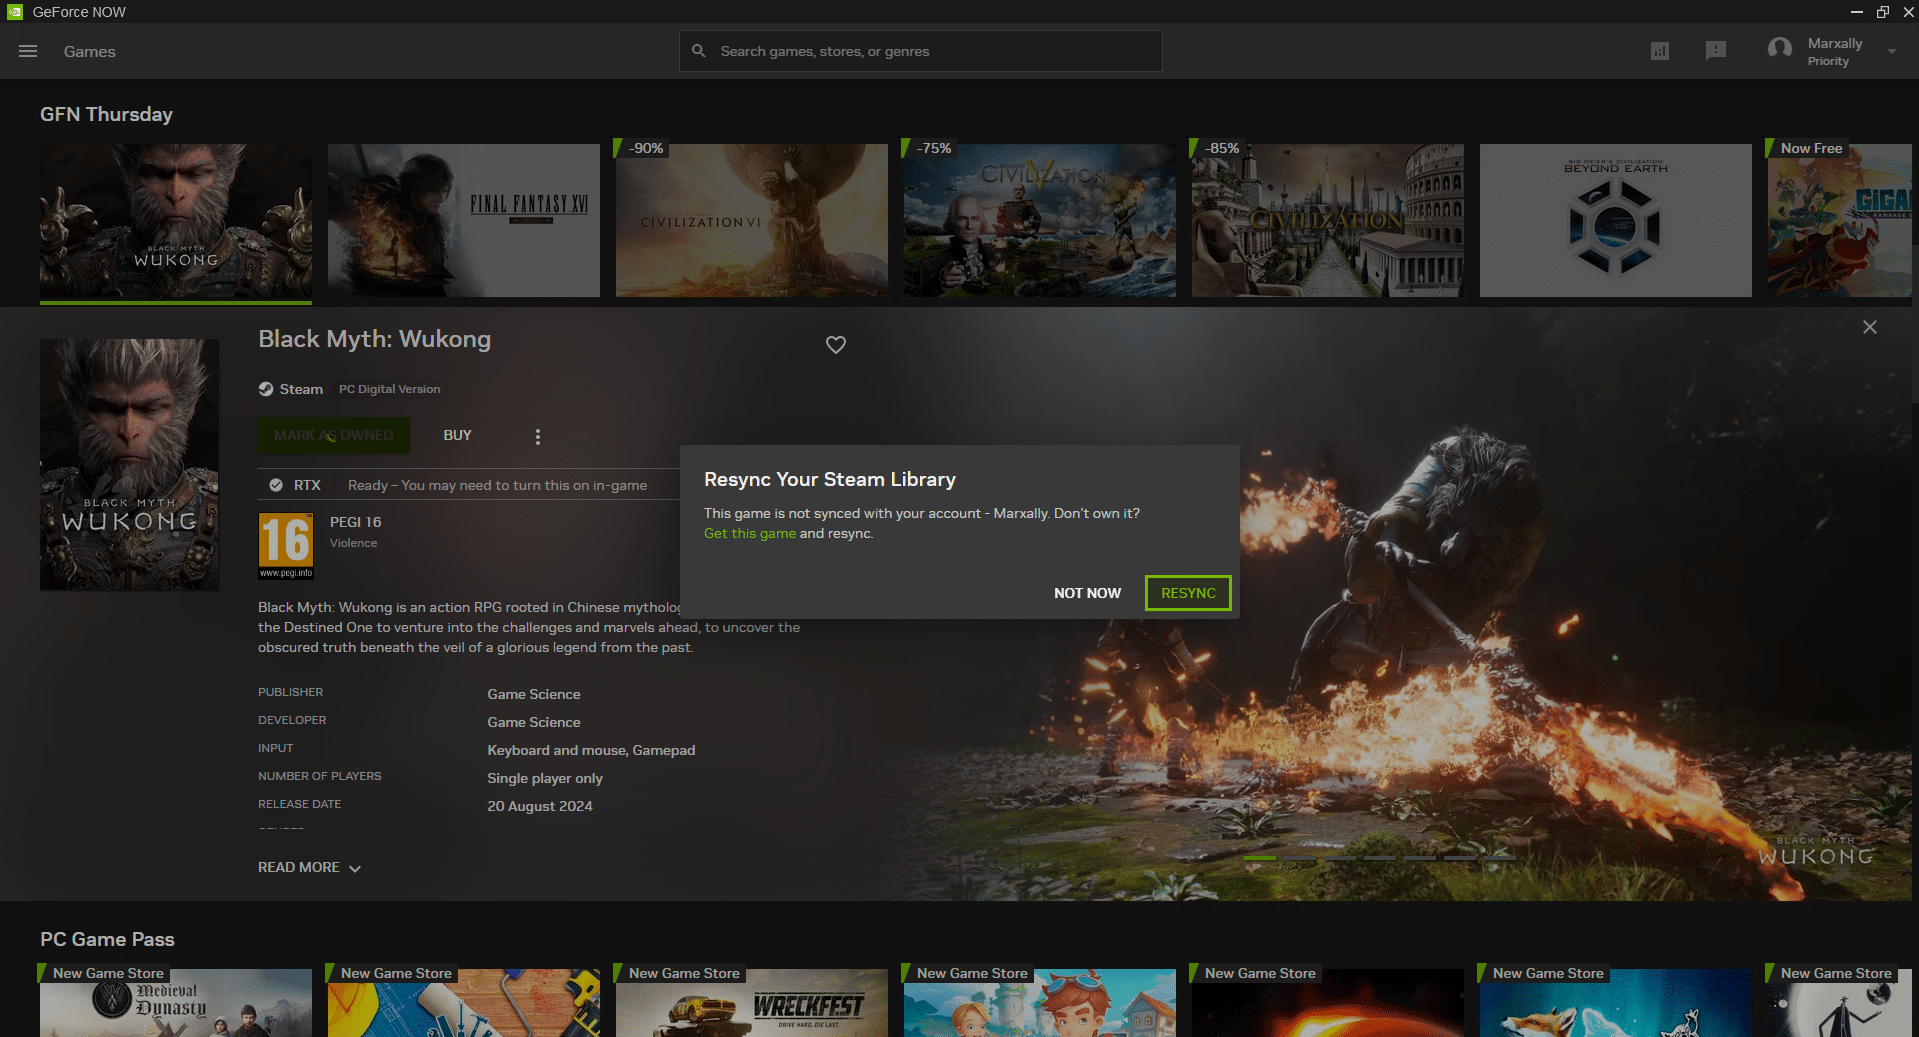This screenshot has width=1919, height=1037.
Task: Click the Marxally profile avatar
Action: point(1780,49)
